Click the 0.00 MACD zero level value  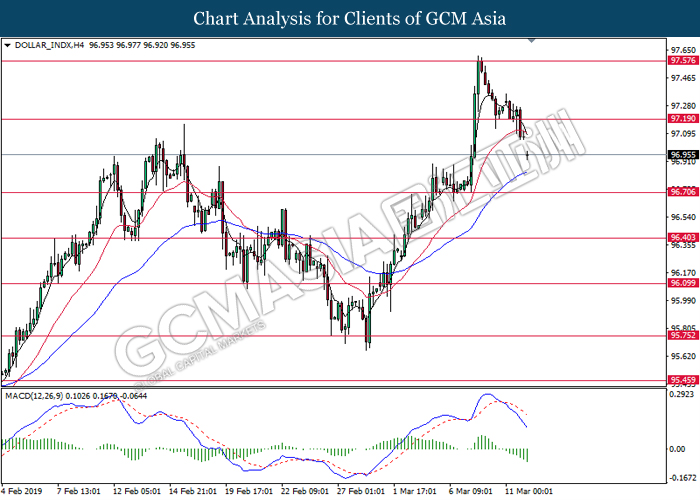point(678,449)
